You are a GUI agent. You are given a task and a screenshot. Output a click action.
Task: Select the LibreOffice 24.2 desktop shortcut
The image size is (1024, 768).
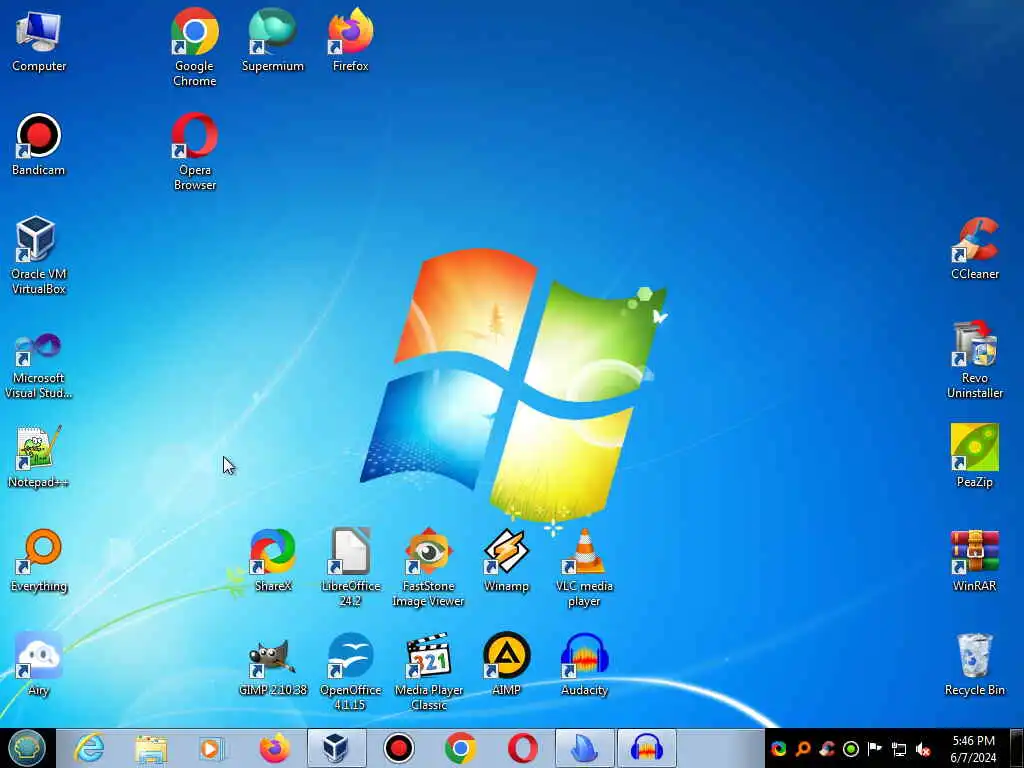click(351, 568)
